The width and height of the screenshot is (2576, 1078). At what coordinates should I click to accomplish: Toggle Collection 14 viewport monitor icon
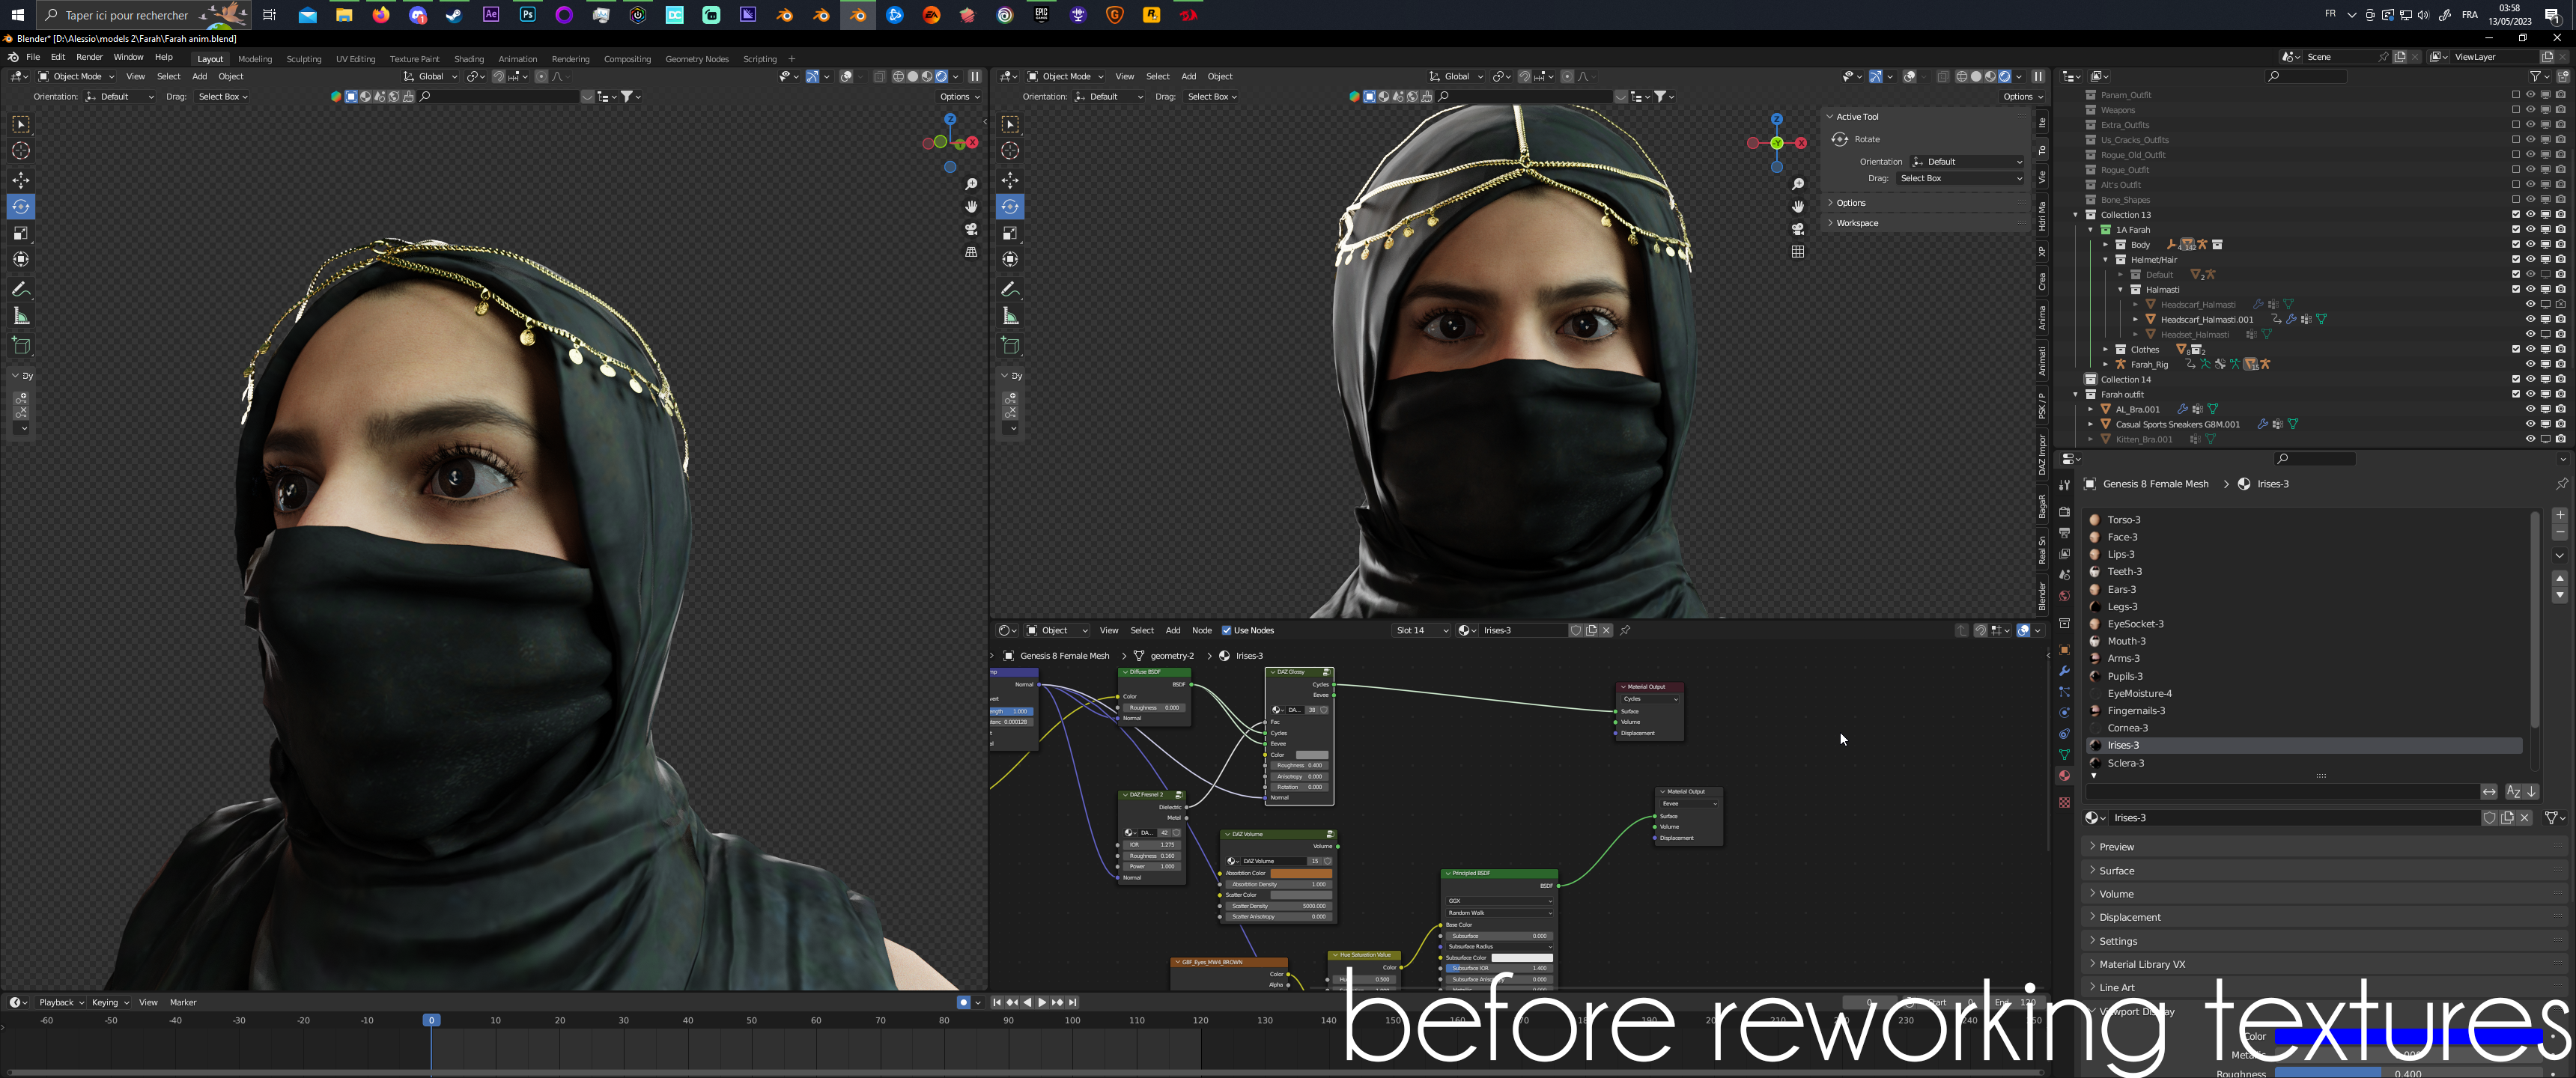[x=2545, y=379]
